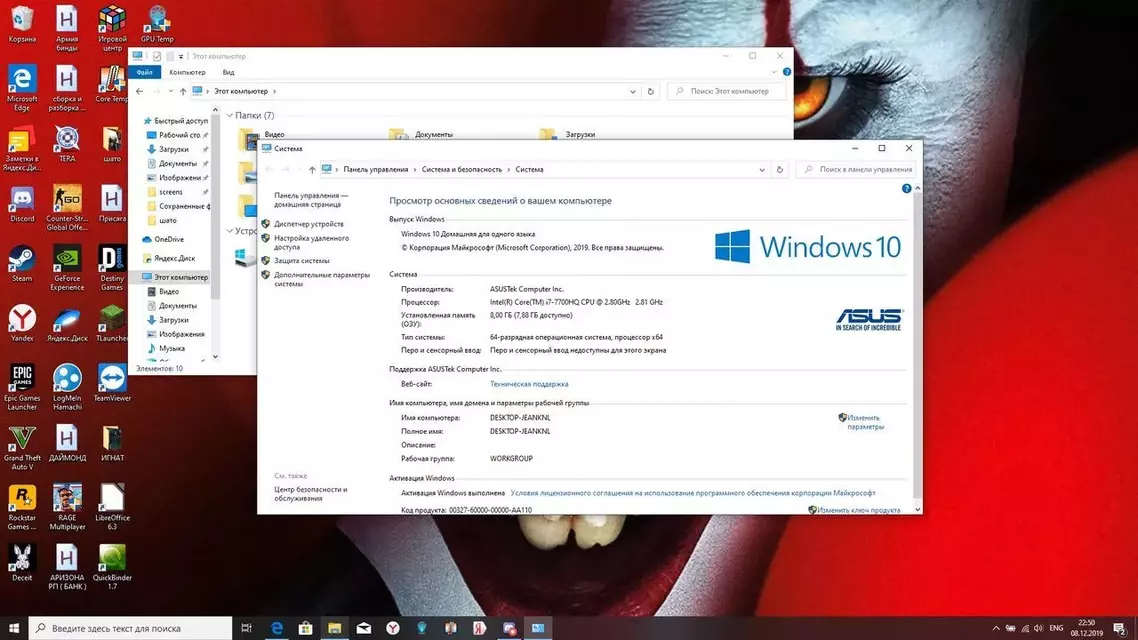This screenshot has width=1138, height=640.
Task: Open Microsoft license terms link
Action: (x=692, y=493)
